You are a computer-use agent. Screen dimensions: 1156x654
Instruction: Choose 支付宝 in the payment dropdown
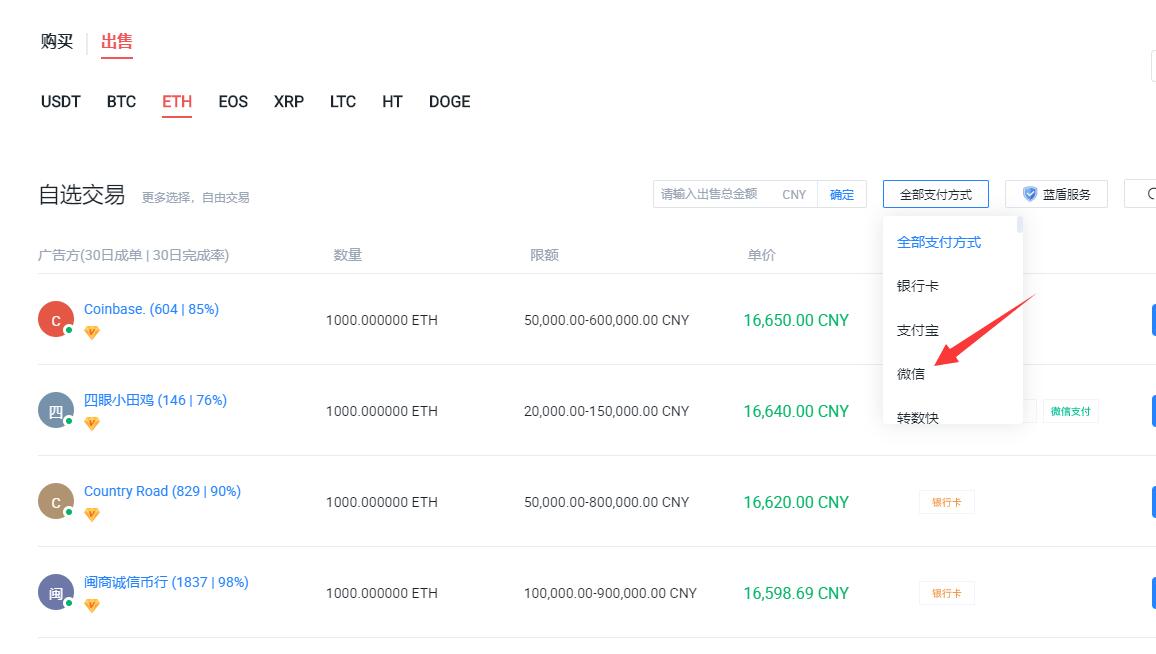[x=917, y=330]
